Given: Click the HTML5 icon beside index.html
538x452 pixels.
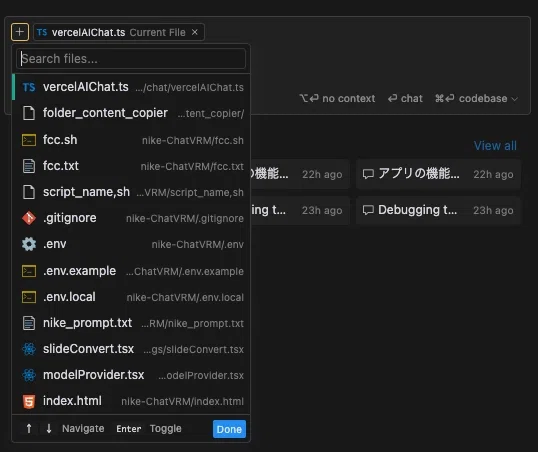Looking at the screenshot, I should [29, 402].
